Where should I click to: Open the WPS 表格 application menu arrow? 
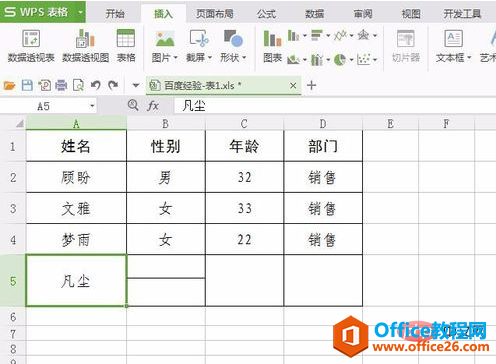80,12
